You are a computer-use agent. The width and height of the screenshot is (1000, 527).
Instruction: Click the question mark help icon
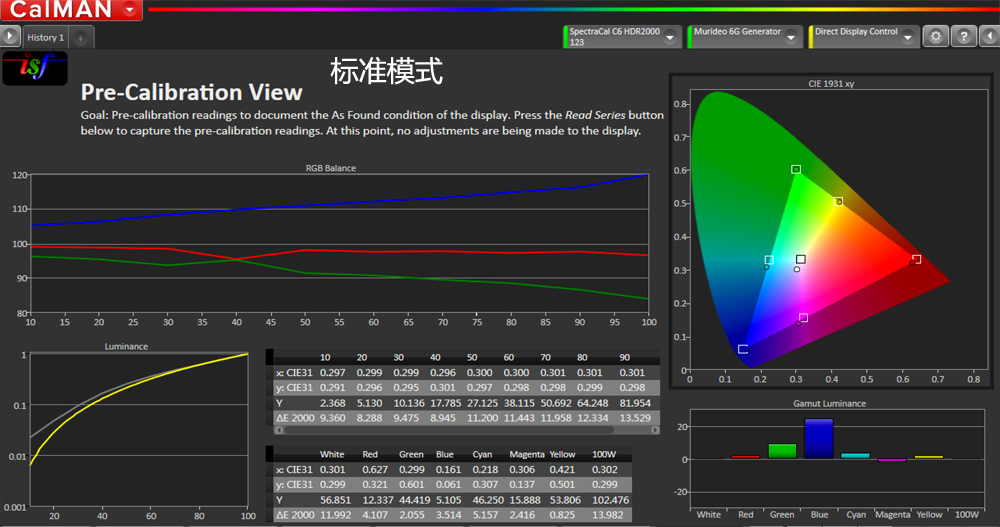pyautogui.click(x=963, y=37)
